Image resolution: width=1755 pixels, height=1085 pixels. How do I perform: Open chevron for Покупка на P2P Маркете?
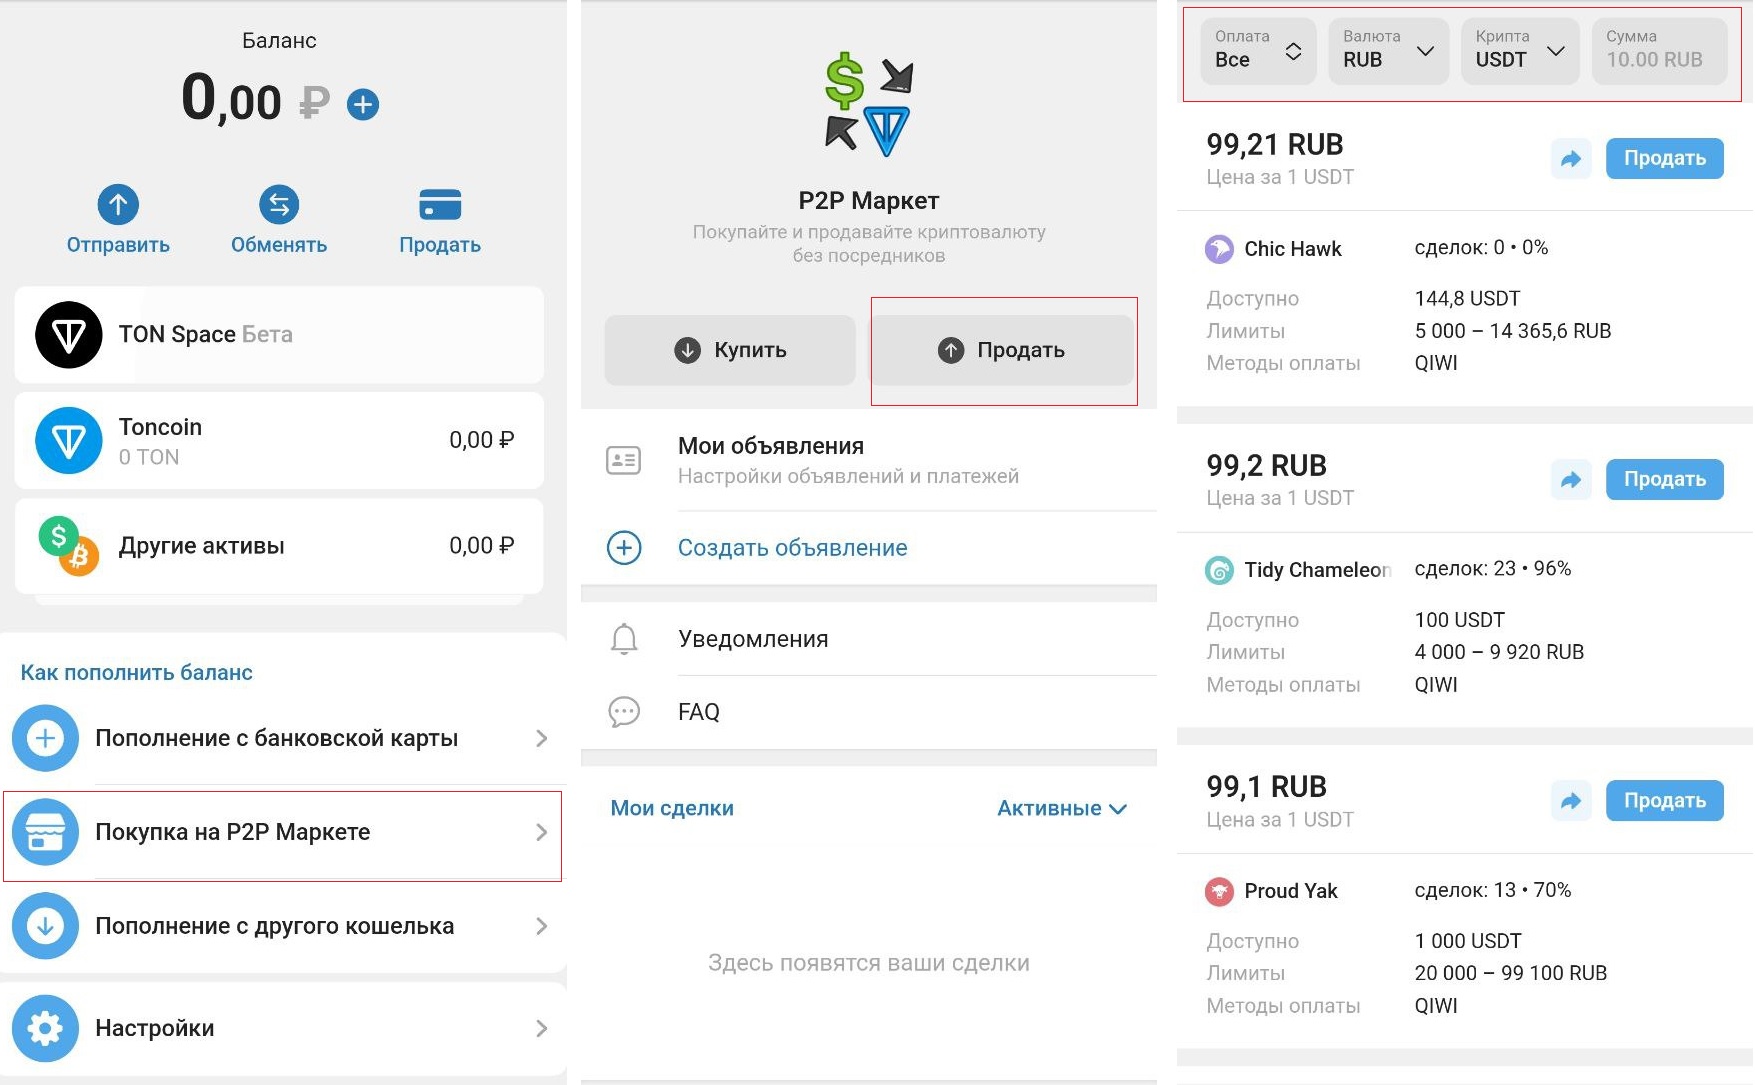coord(541,832)
